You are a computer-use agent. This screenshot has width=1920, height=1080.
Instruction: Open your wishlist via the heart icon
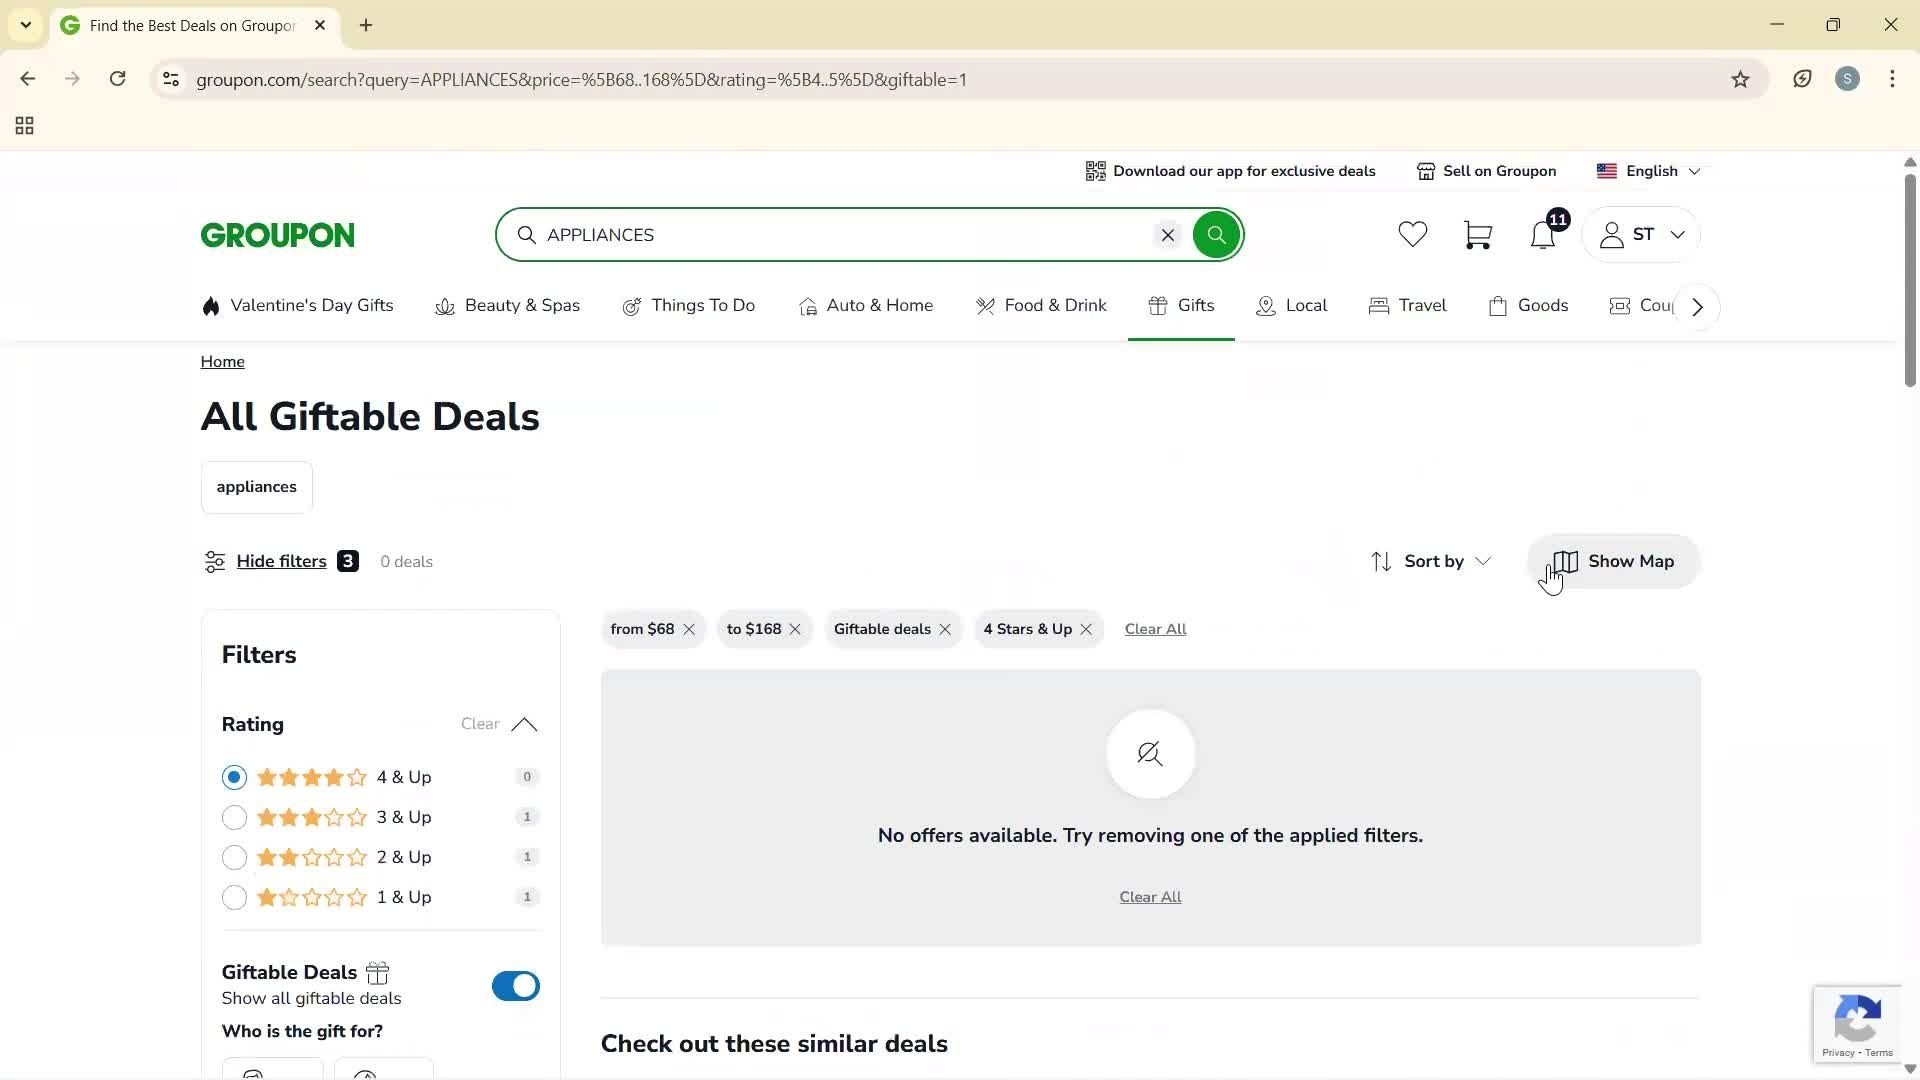coord(1412,234)
